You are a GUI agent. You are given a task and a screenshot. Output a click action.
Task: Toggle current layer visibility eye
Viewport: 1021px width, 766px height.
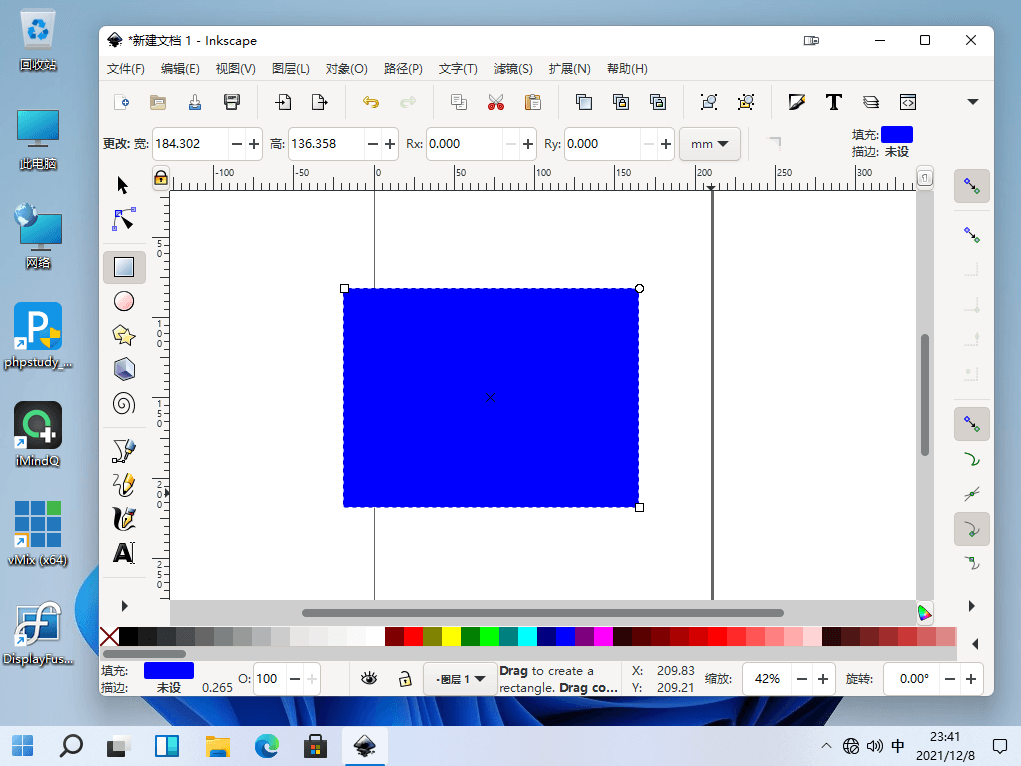click(369, 679)
